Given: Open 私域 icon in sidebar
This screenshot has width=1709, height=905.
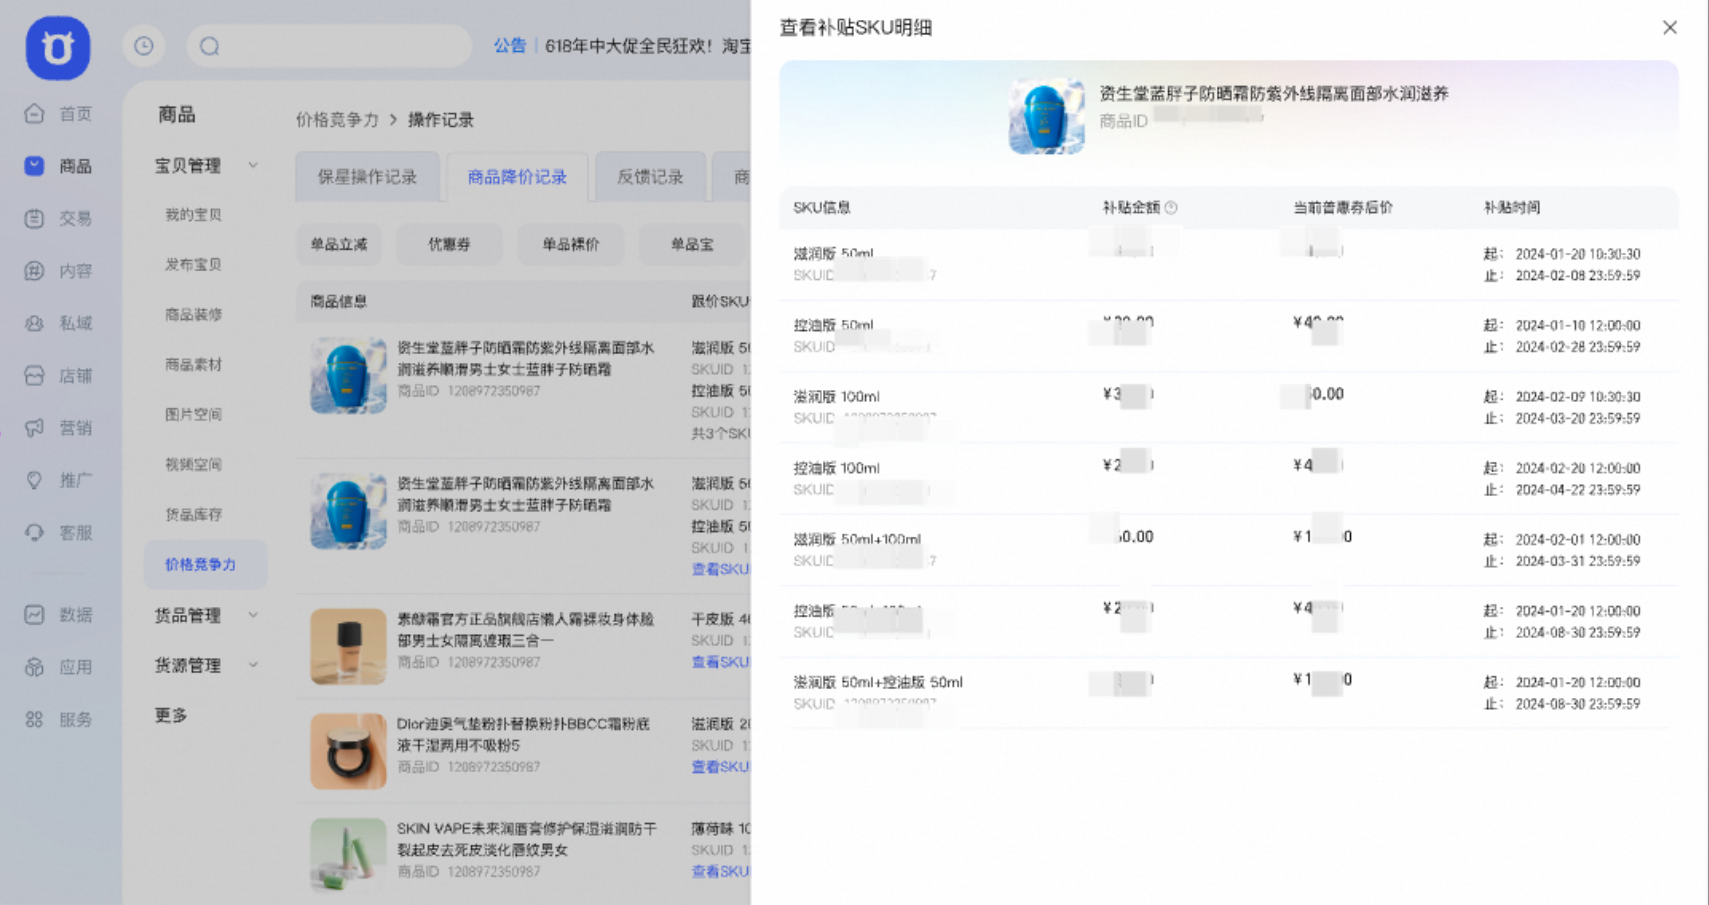Looking at the screenshot, I should 34,323.
